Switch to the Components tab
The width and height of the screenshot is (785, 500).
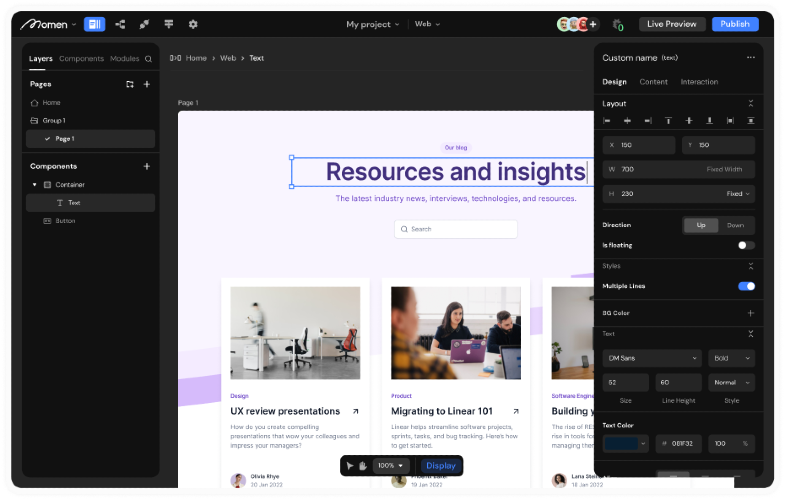point(82,59)
